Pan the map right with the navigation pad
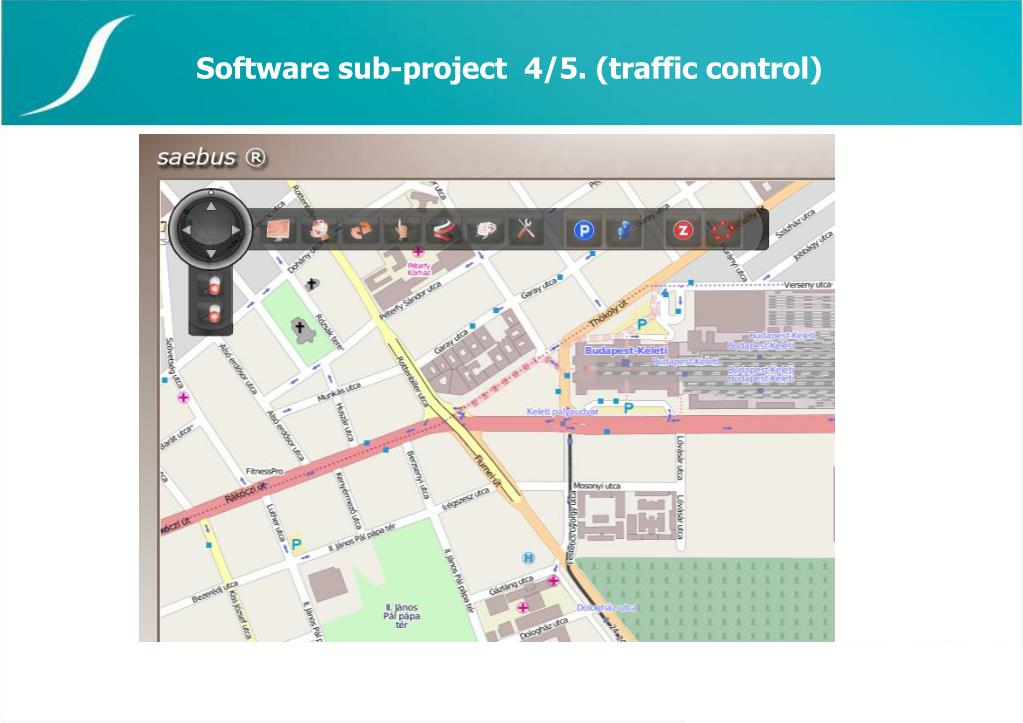1023x723 pixels. (x=236, y=230)
